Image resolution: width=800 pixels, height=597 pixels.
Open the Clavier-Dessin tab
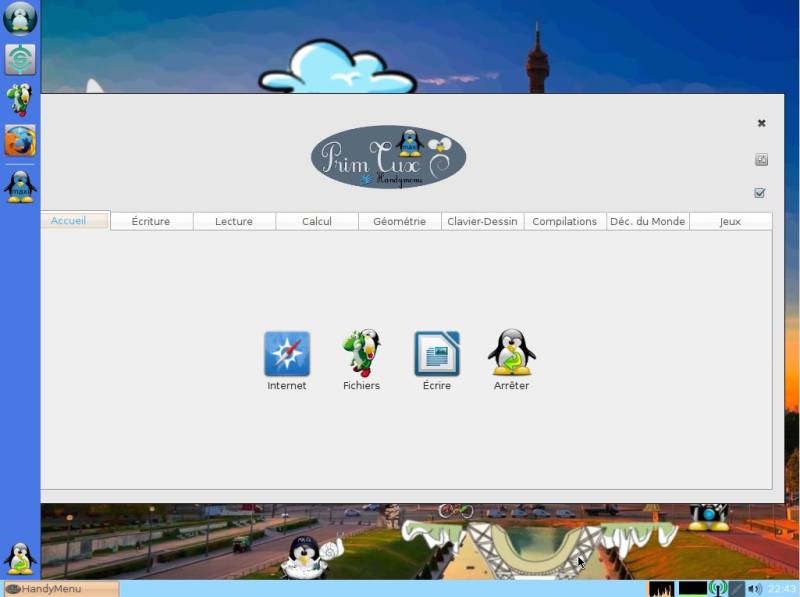click(482, 221)
